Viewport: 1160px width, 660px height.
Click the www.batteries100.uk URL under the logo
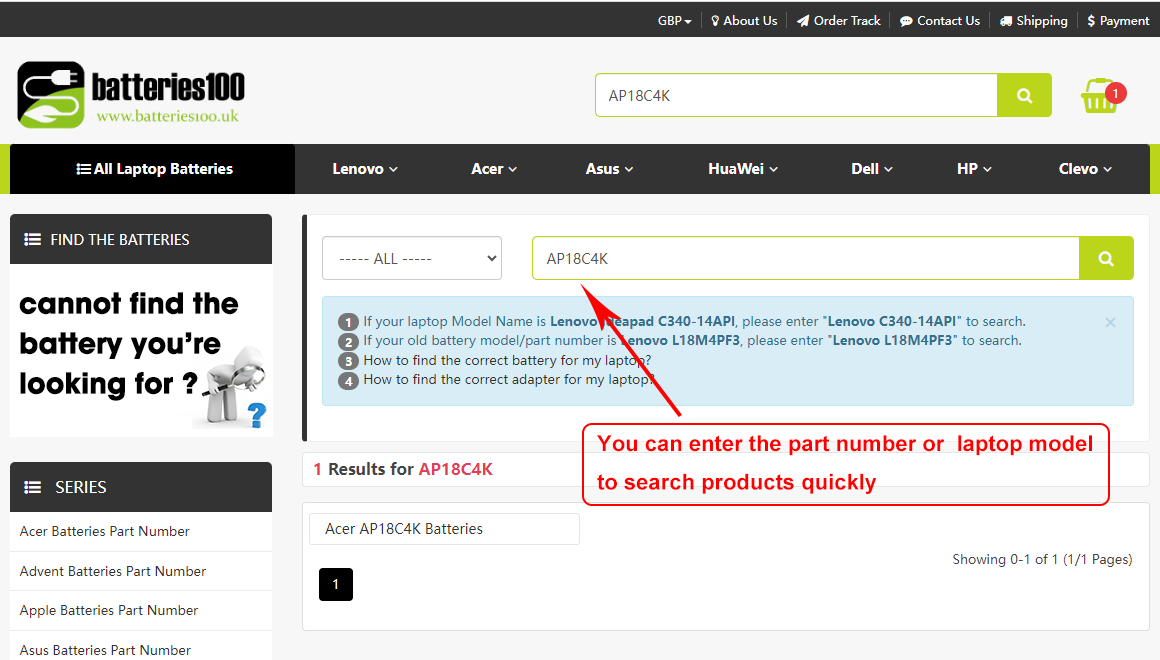[x=168, y=116]
